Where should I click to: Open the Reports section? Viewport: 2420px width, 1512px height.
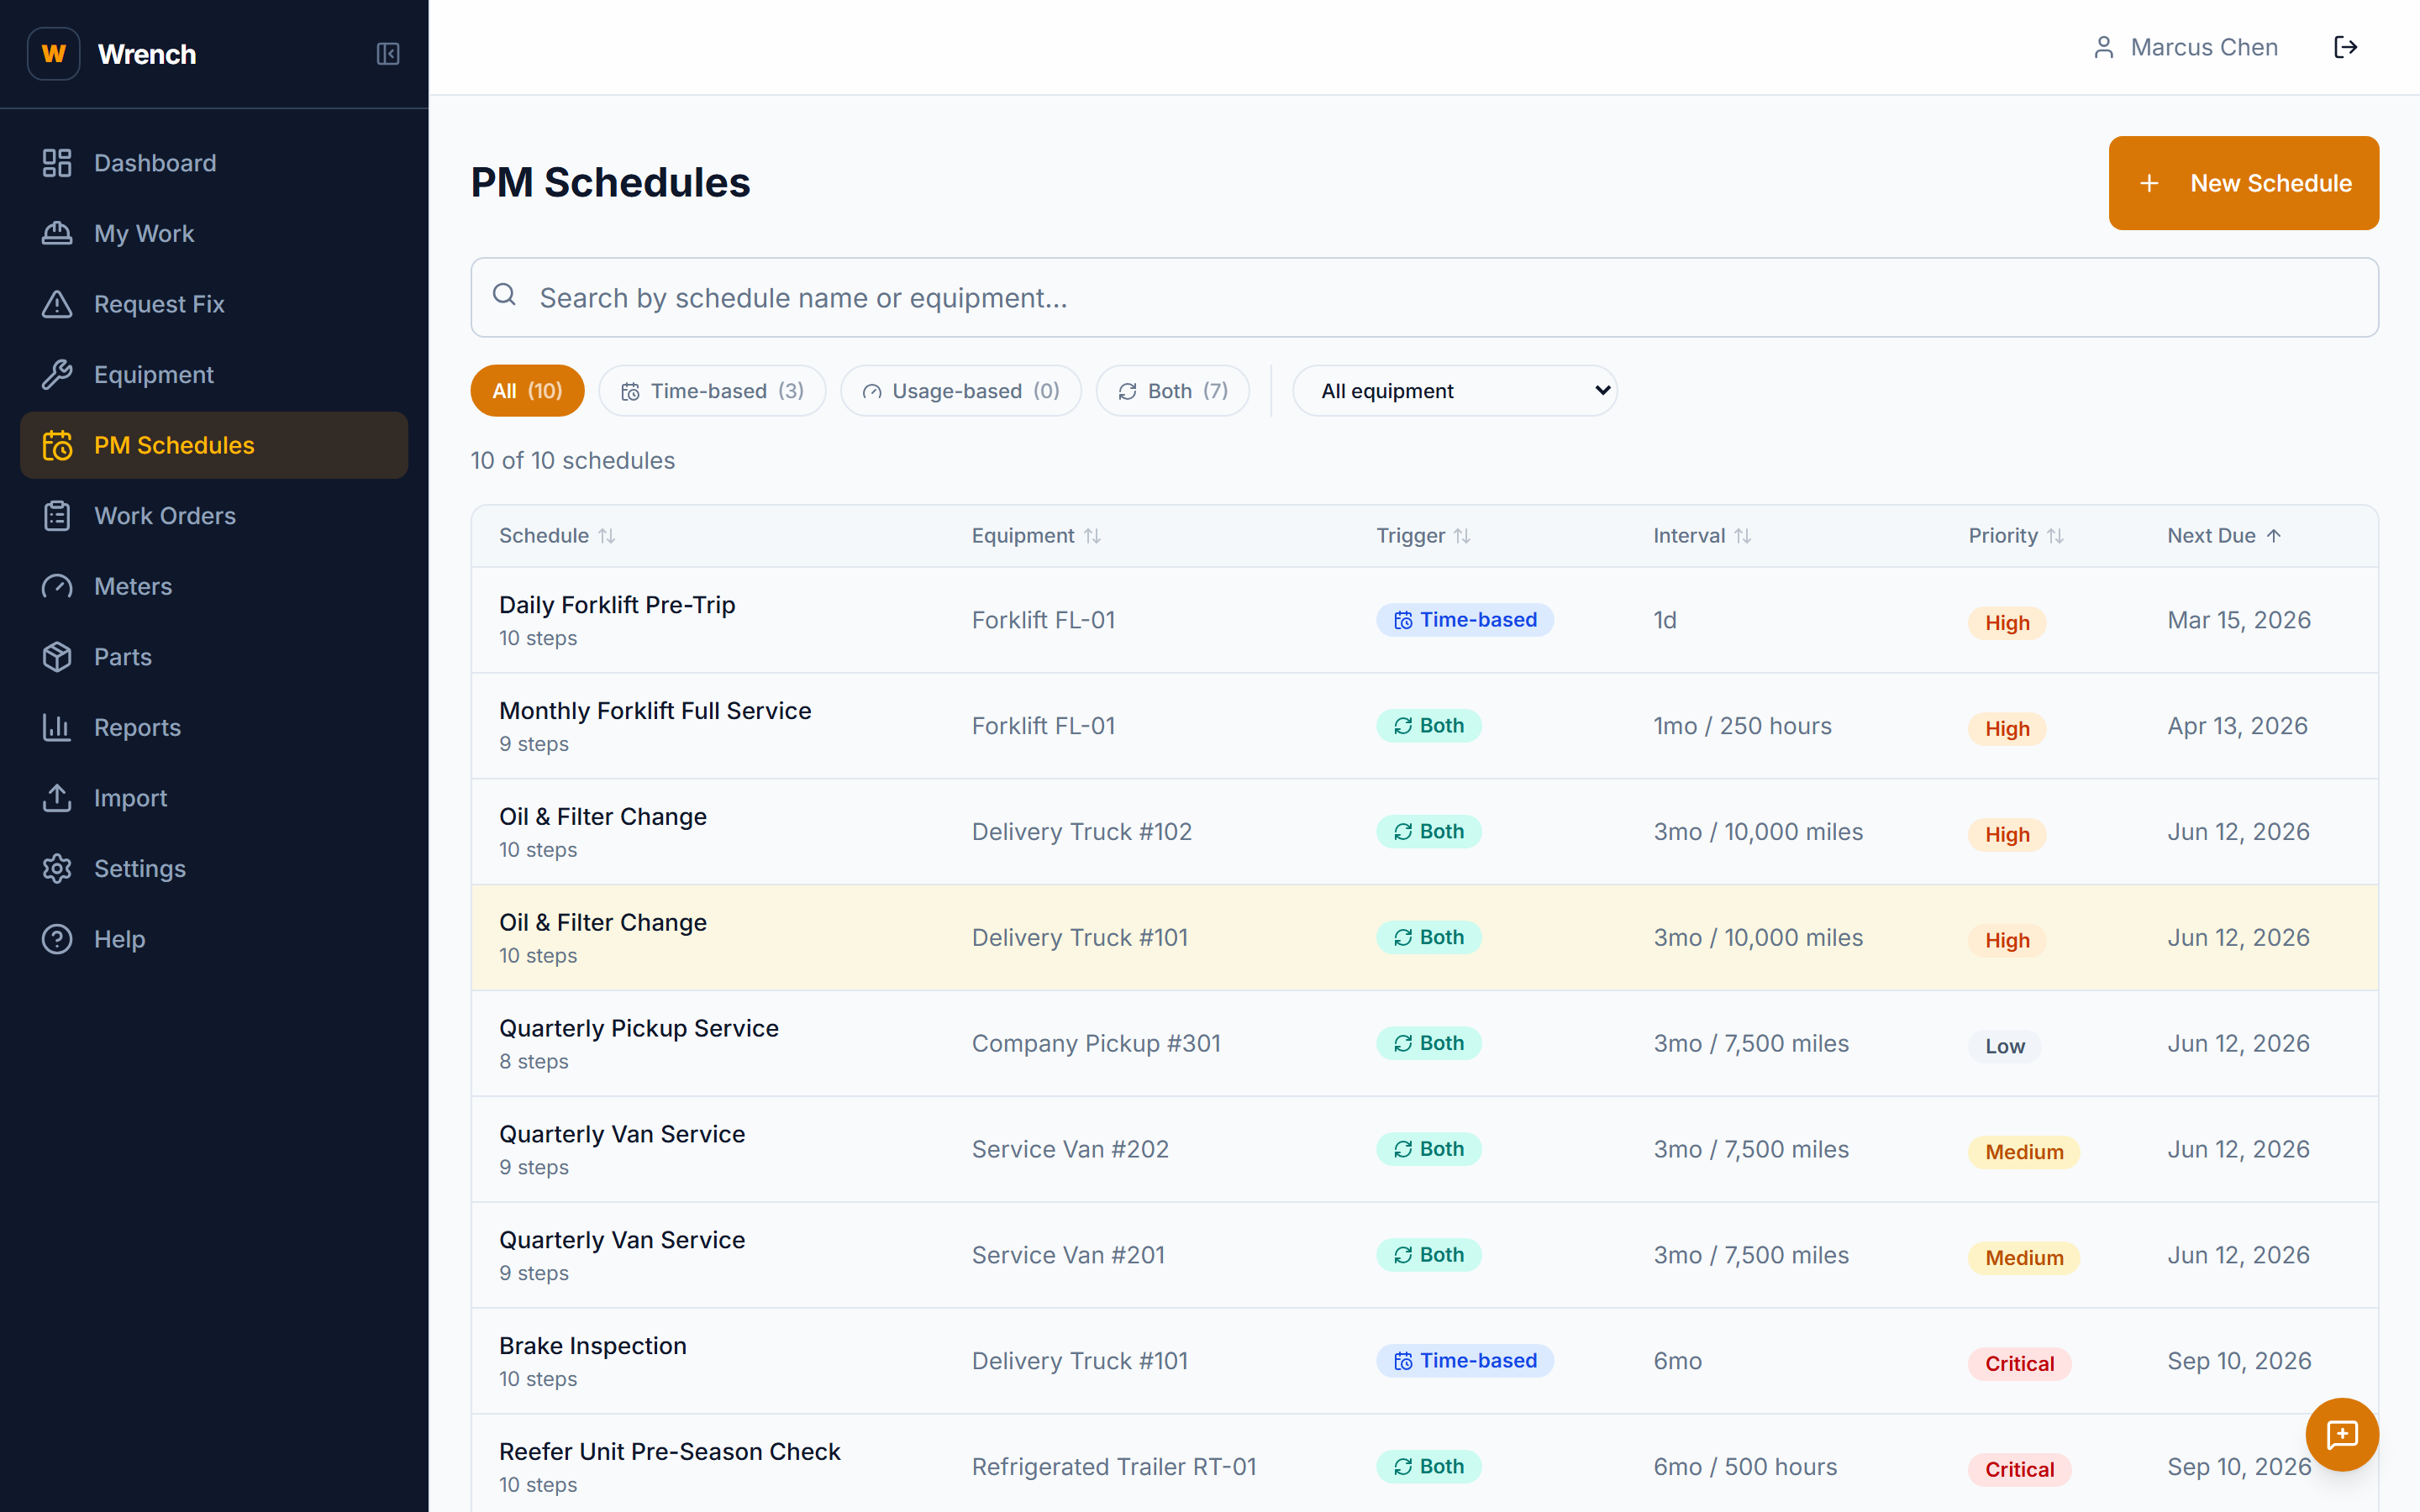[x=137, y=727]
